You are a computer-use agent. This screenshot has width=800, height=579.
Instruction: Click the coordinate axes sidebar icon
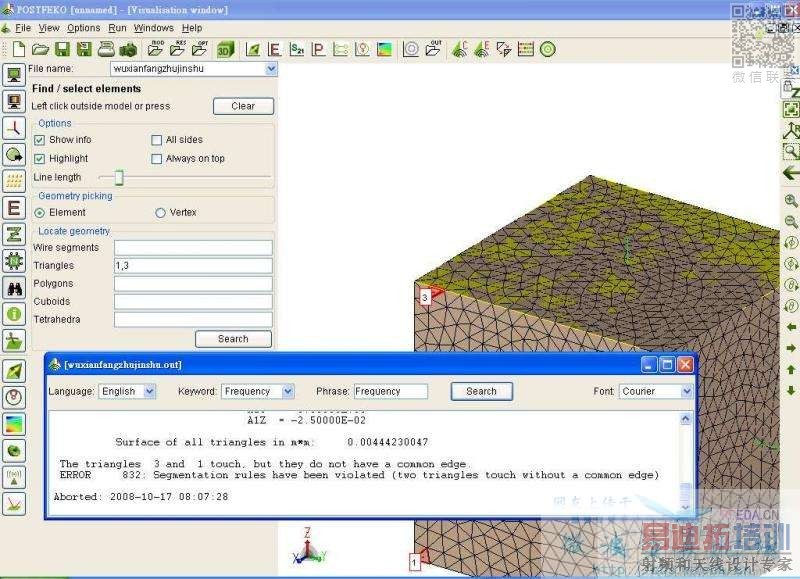(x=14, y=128)
